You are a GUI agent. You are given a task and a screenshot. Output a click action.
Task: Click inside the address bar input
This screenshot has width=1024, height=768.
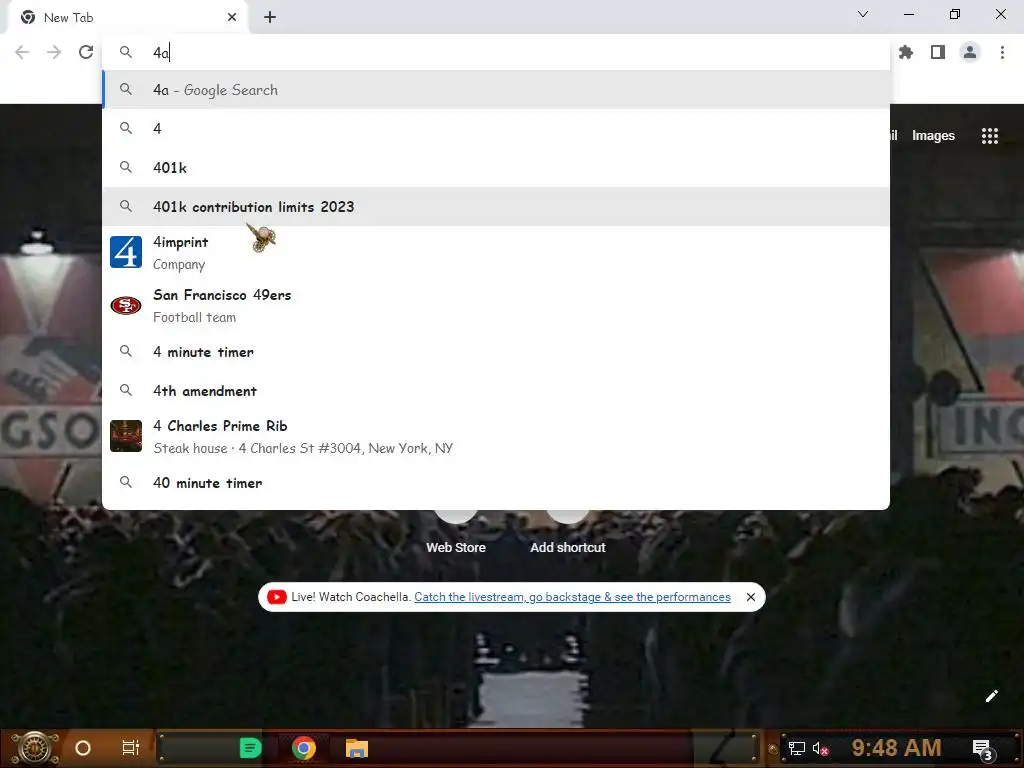click(496, 52)
